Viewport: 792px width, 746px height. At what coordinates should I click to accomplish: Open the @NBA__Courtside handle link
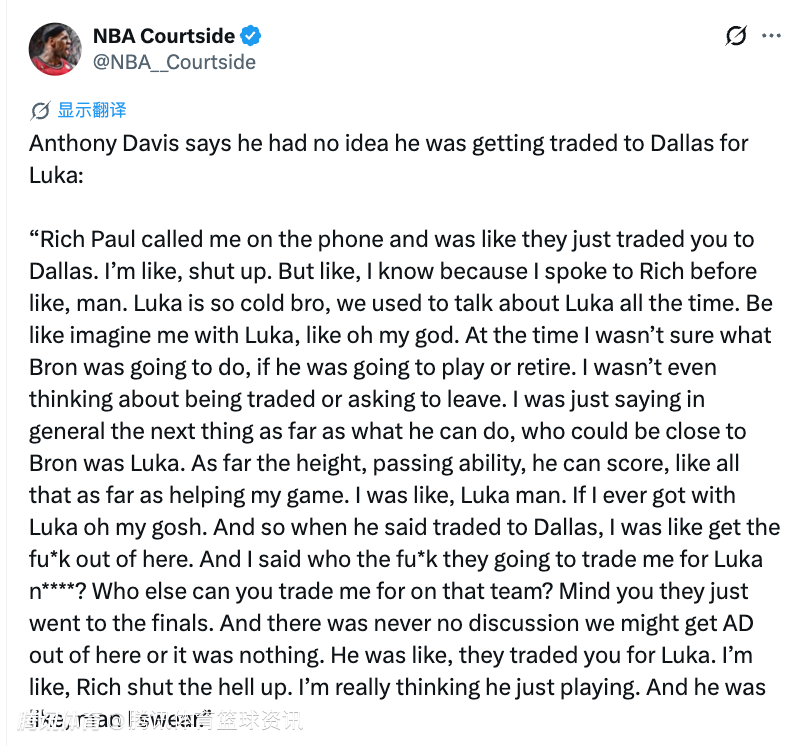pyautogui.click(x=174, y=62)
